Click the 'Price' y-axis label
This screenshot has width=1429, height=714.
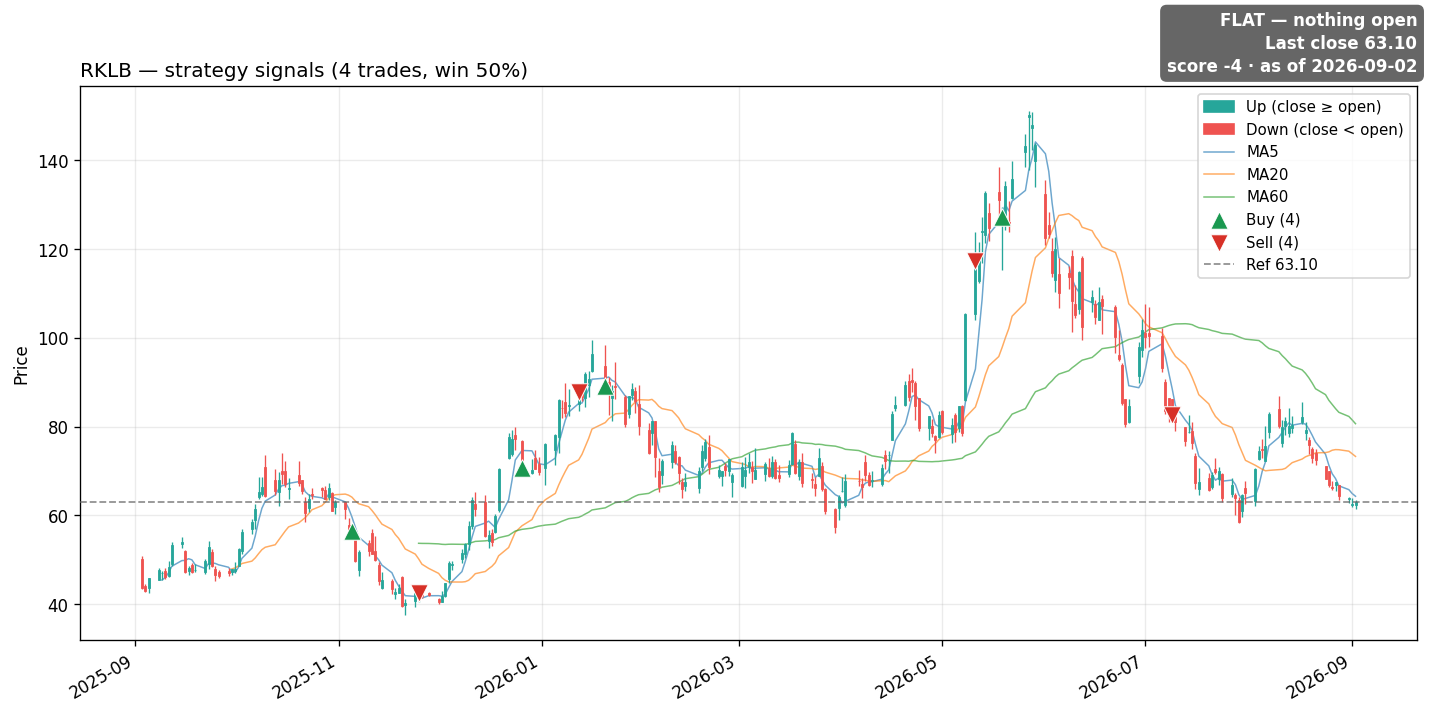tap(21, 365)
